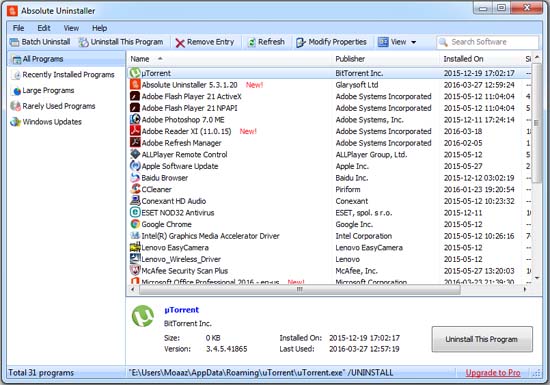
Task: Click the Windows Updates icon
Action: [x=16, y=122]
